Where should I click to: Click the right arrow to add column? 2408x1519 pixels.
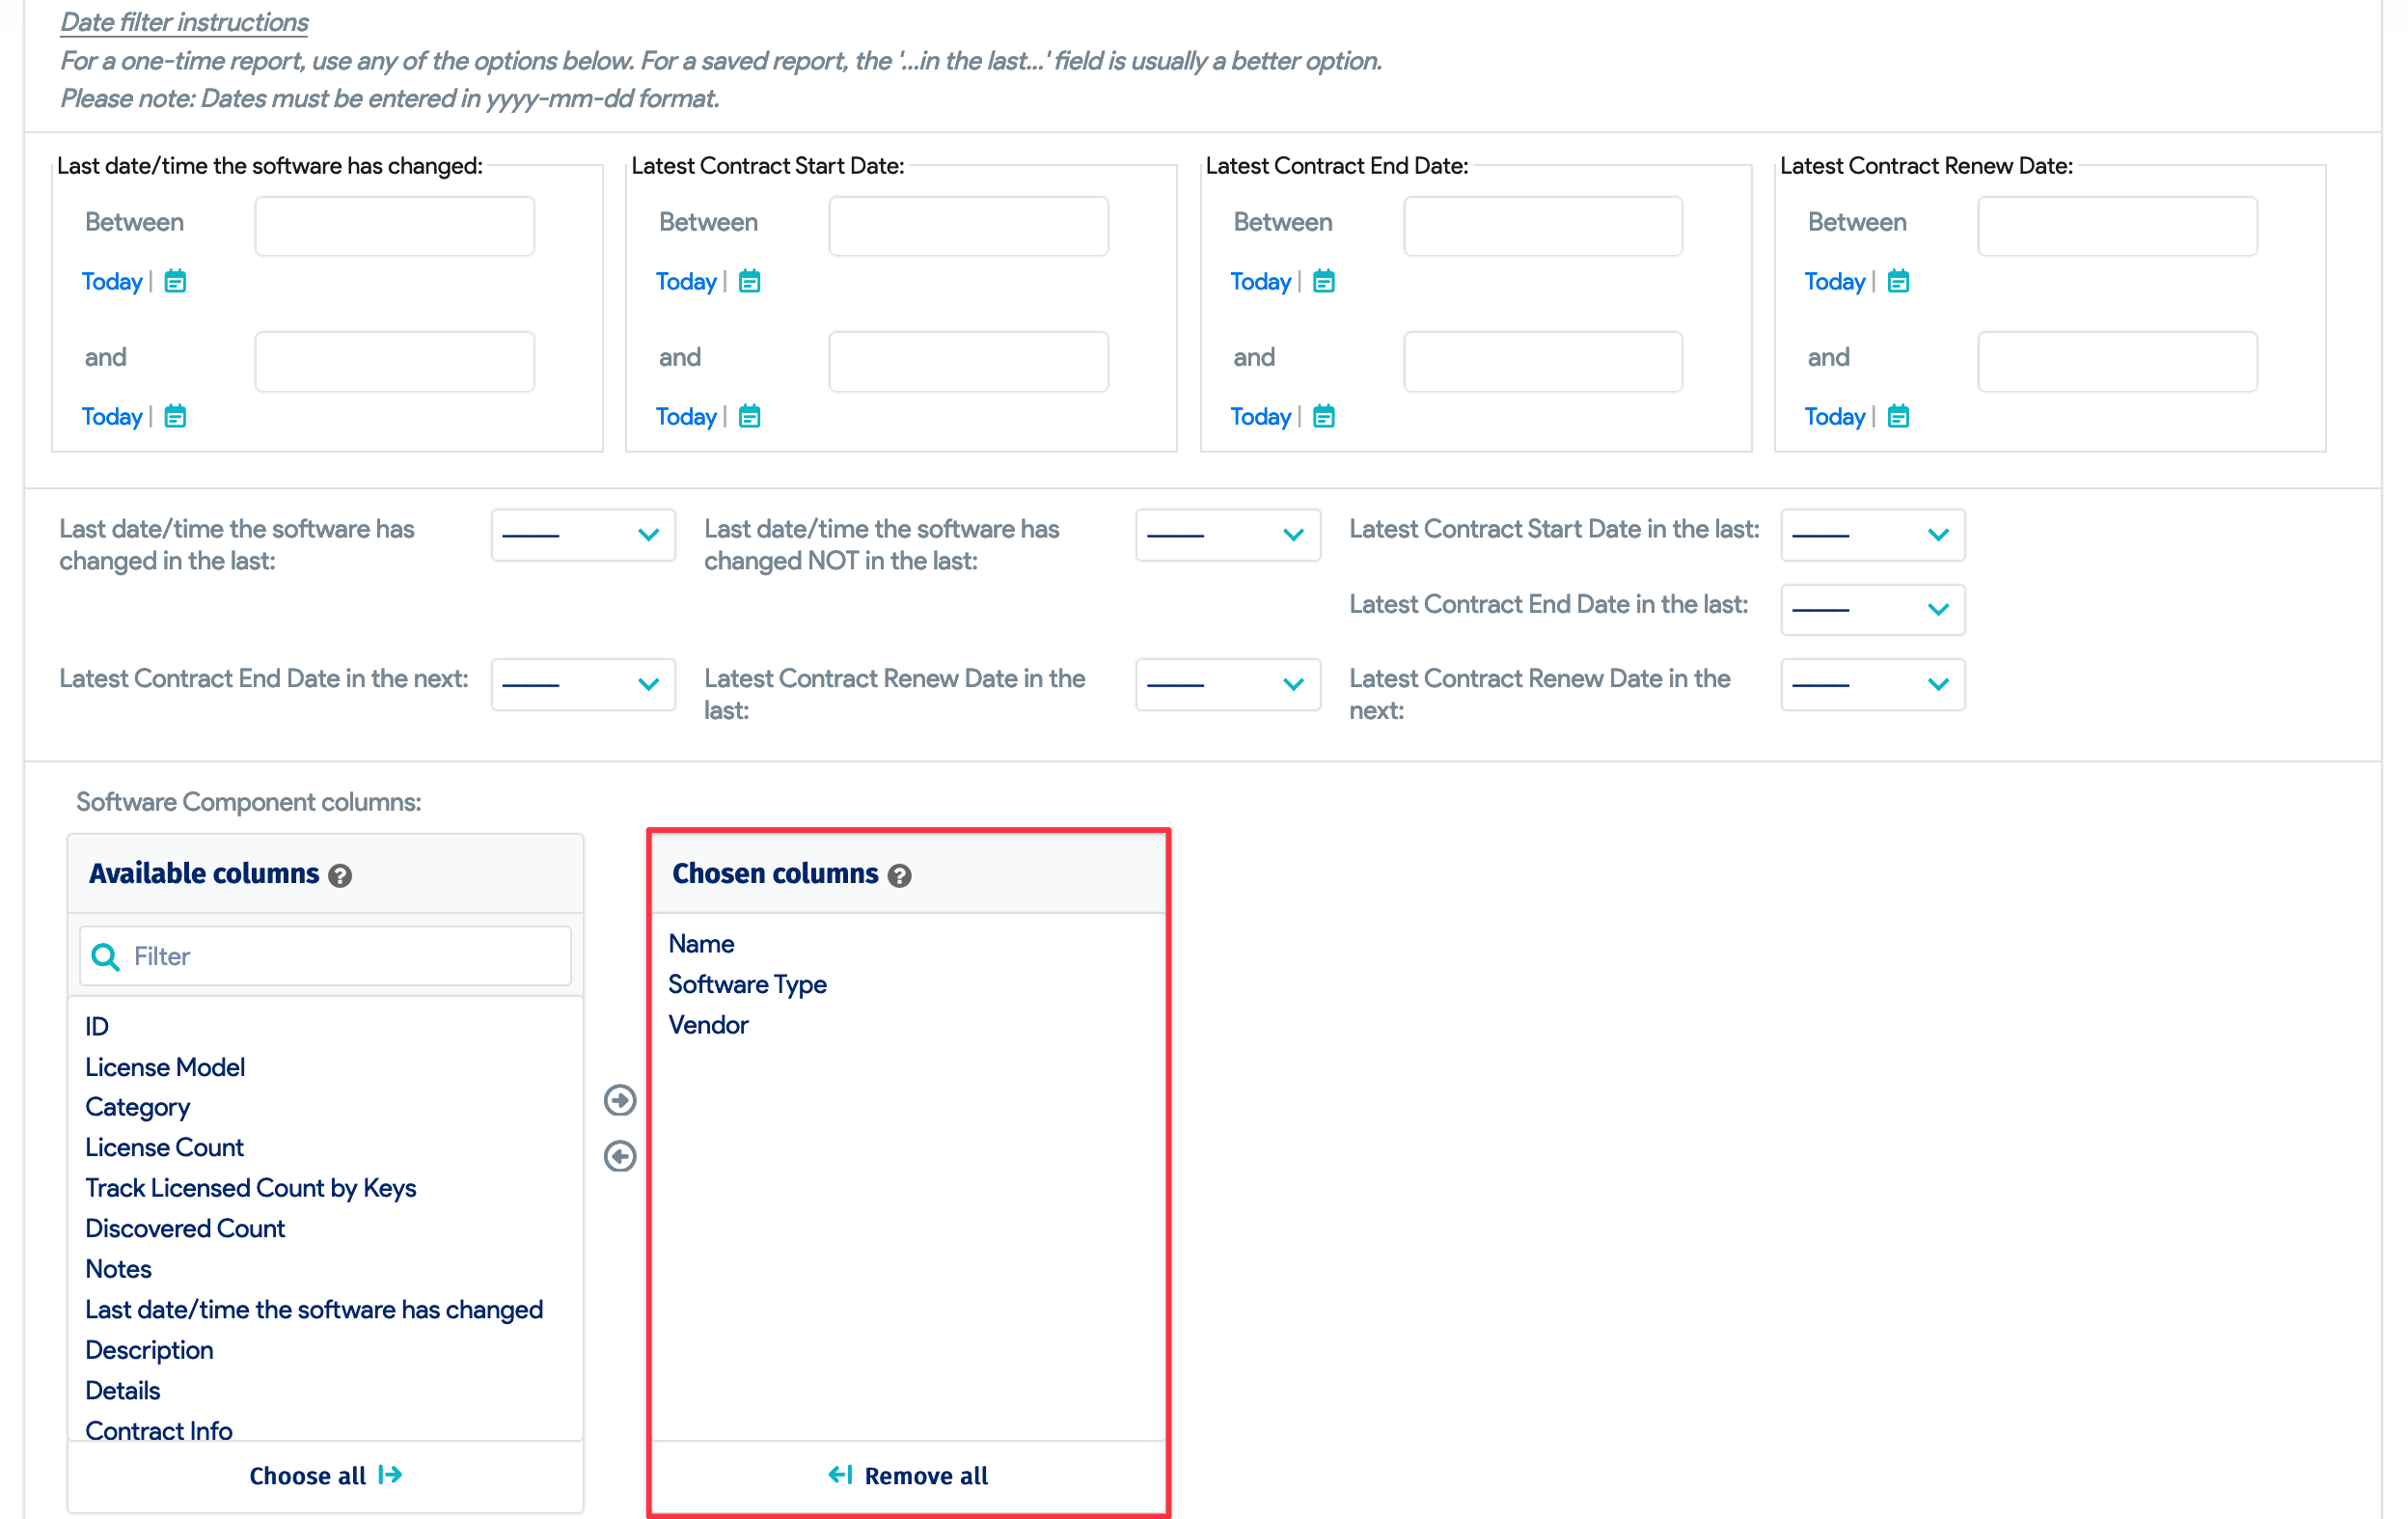pos(620,1100)
